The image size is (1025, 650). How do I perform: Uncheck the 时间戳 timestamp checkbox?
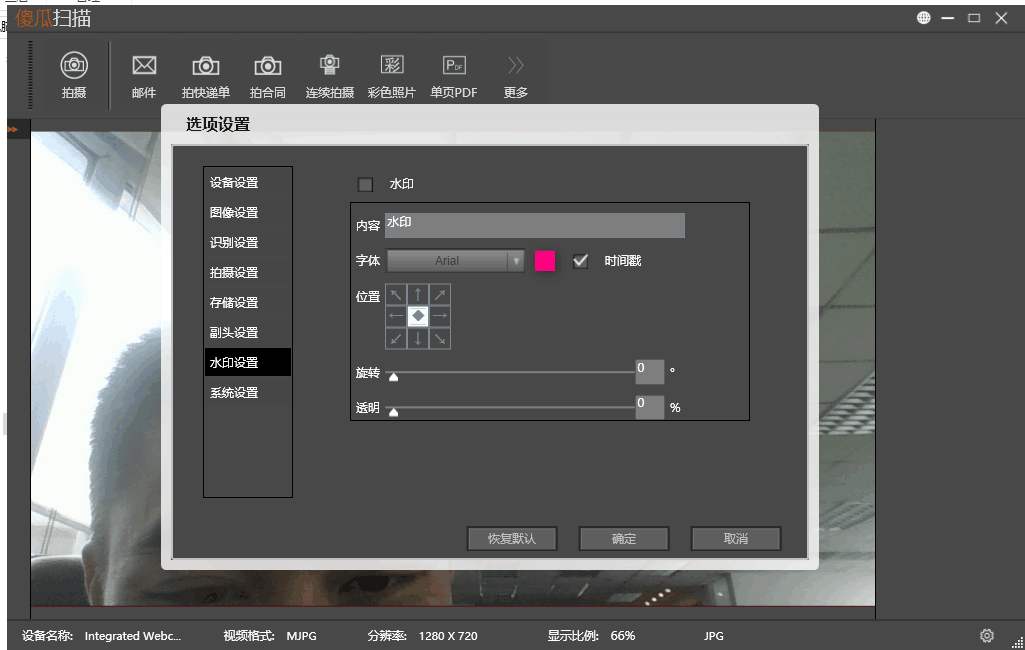click(x=580, y=261)
